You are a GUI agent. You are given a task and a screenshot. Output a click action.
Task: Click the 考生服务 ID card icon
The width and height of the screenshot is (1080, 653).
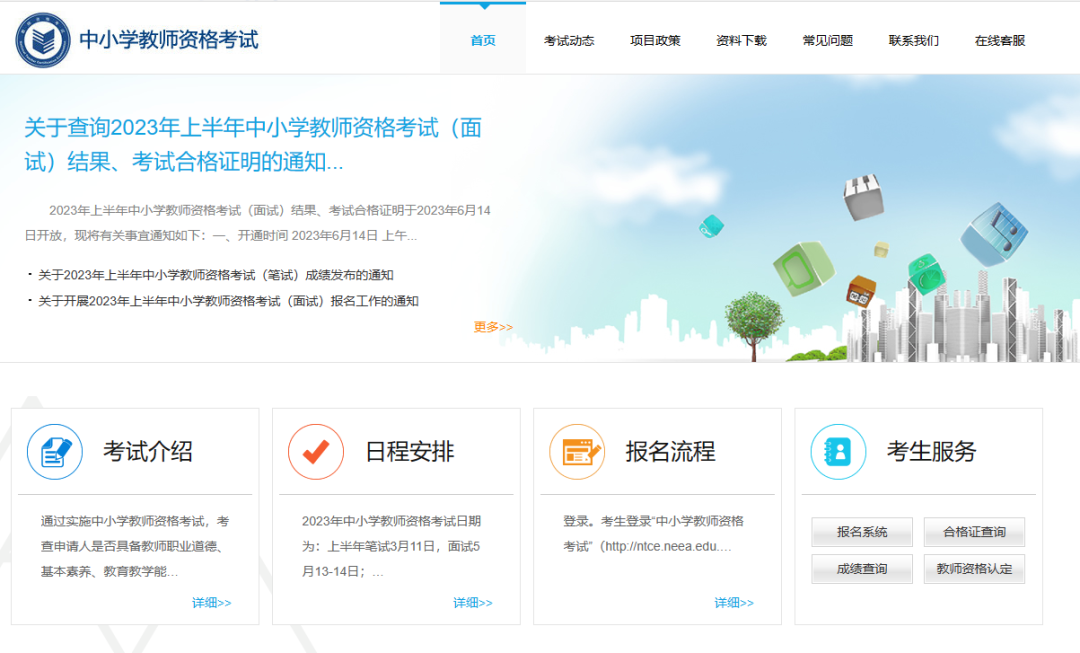(838, 451)
